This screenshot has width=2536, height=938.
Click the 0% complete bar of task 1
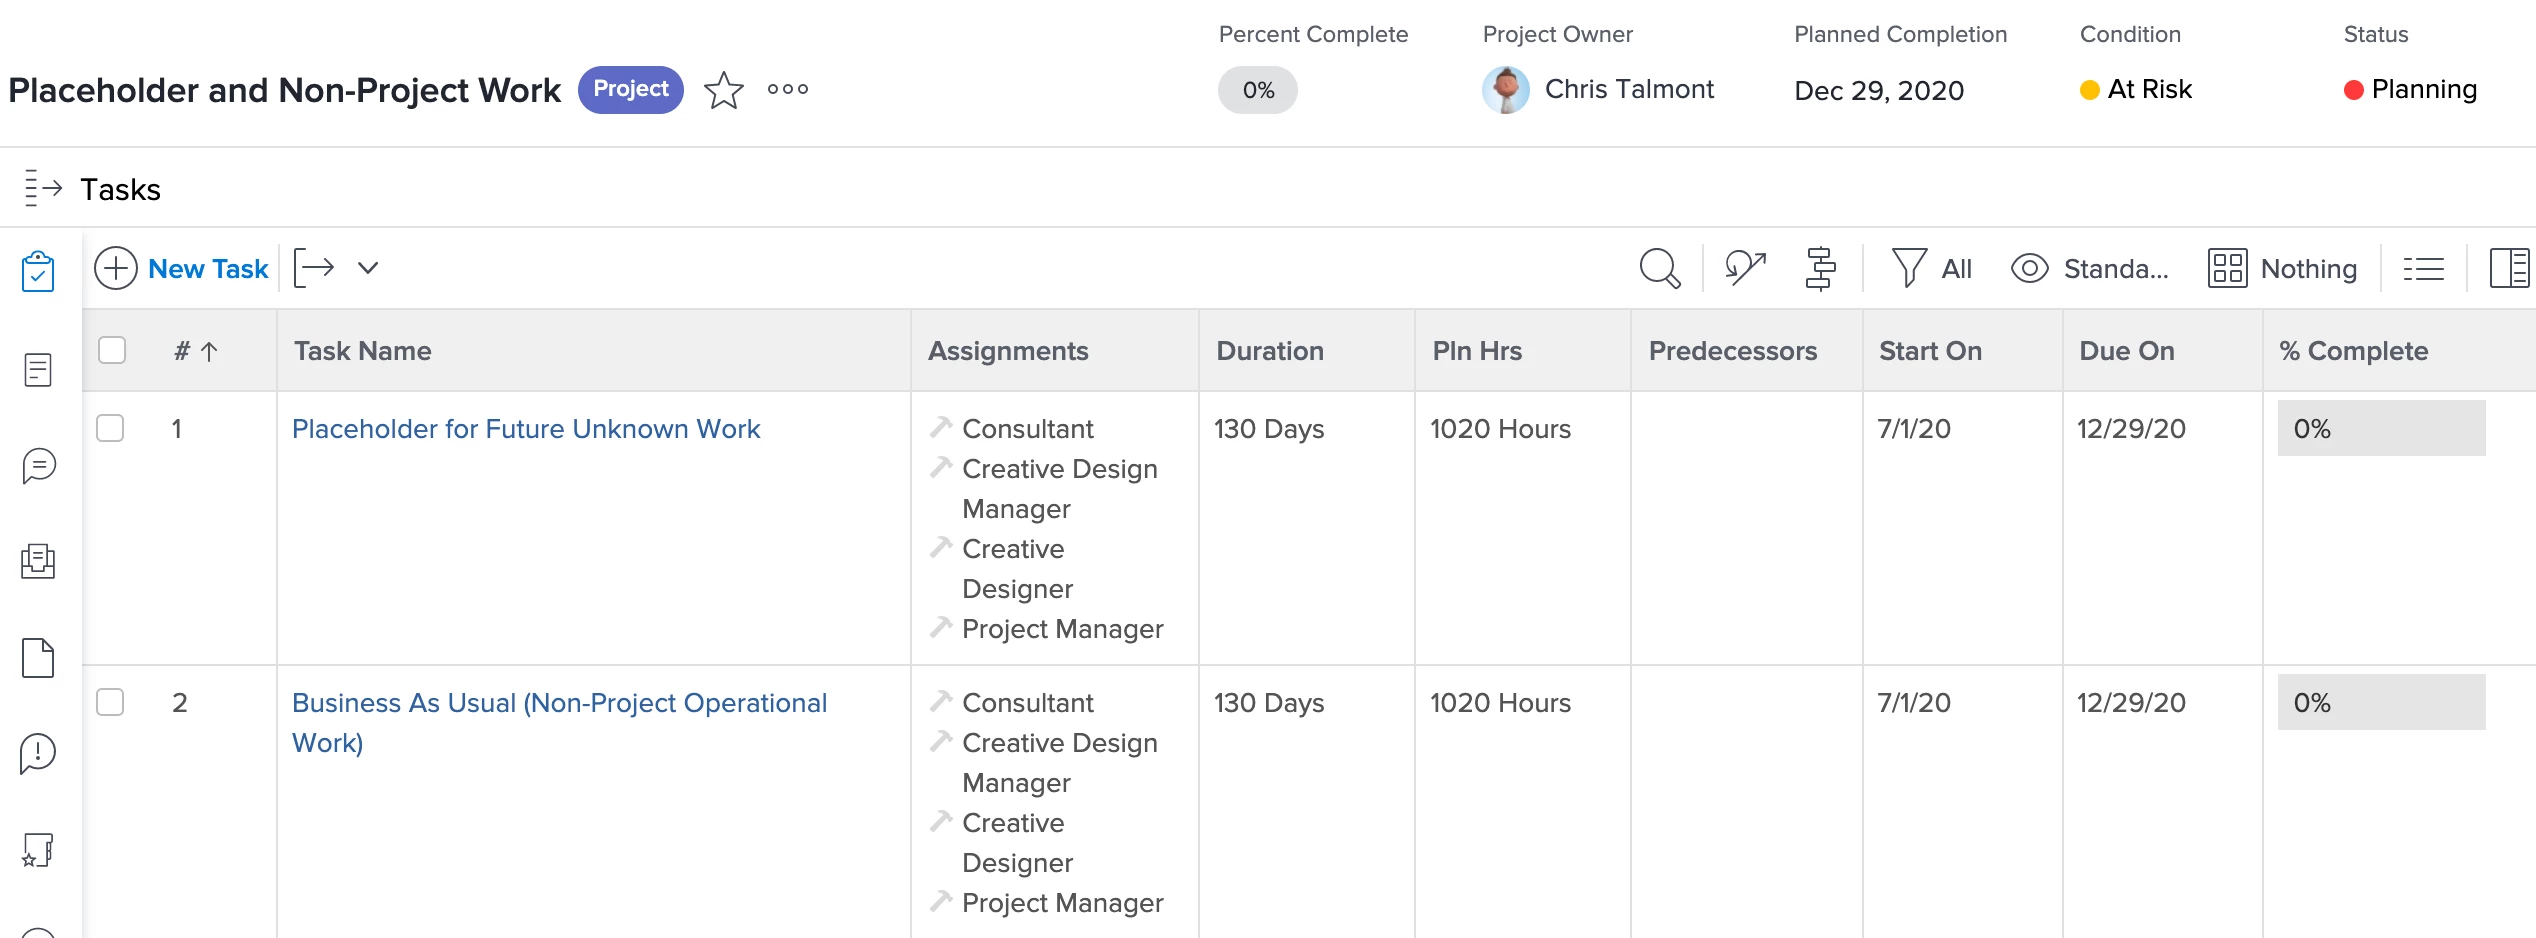coord(2380,428)
